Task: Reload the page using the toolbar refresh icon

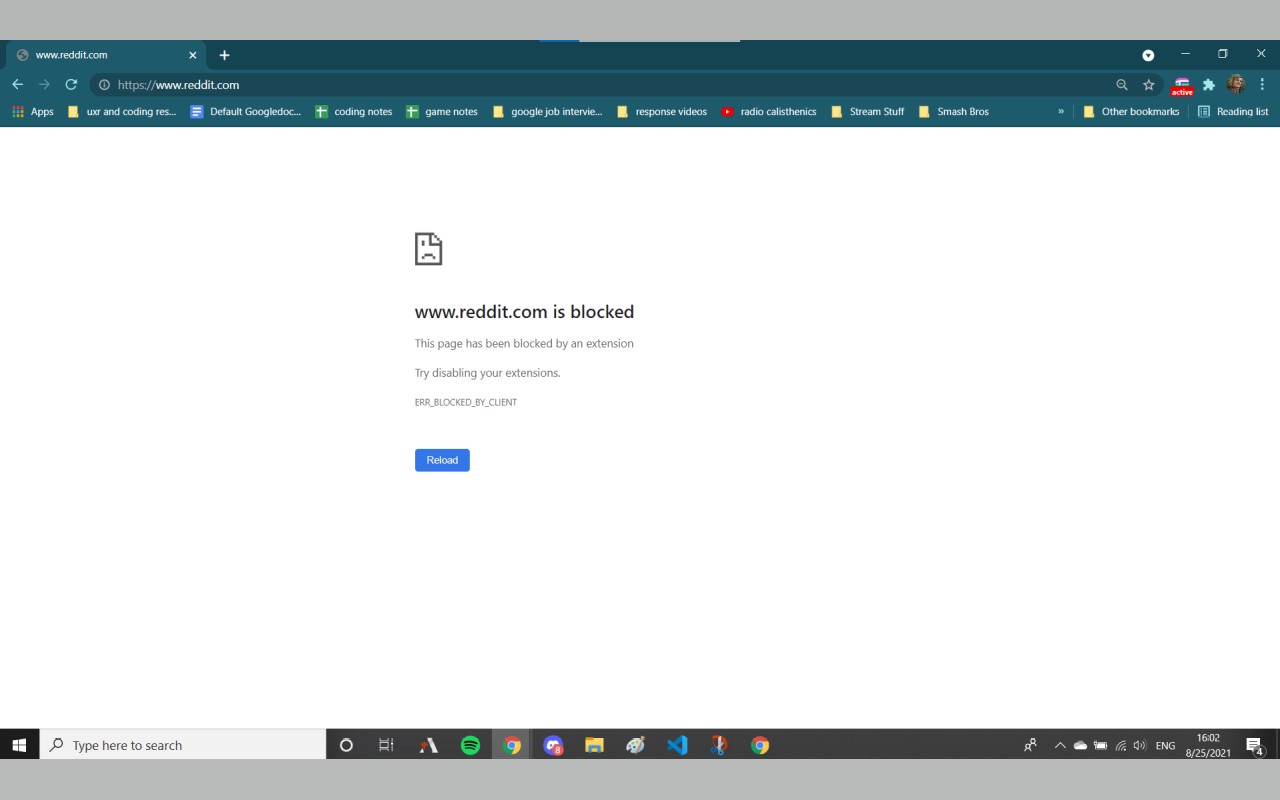Action: pyautogui.click(x=71, y=85)
